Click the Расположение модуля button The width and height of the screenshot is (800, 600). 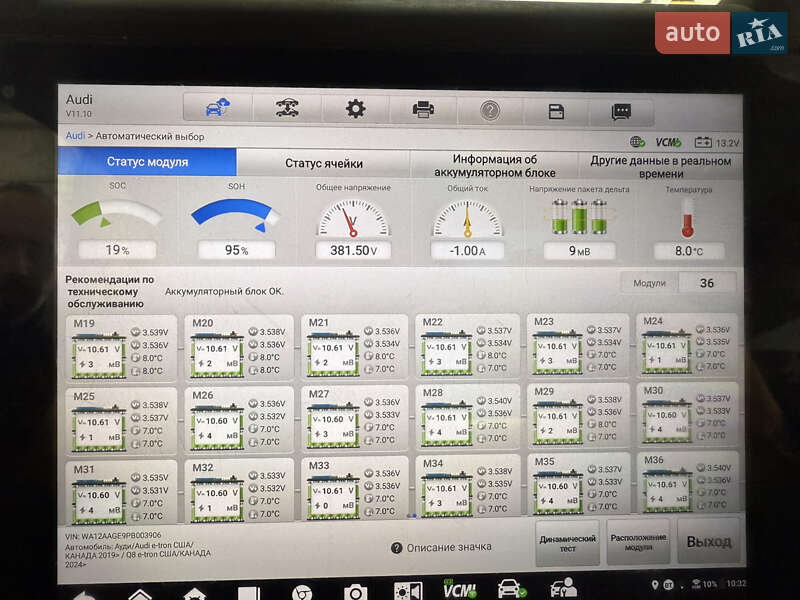coord(638,542)
